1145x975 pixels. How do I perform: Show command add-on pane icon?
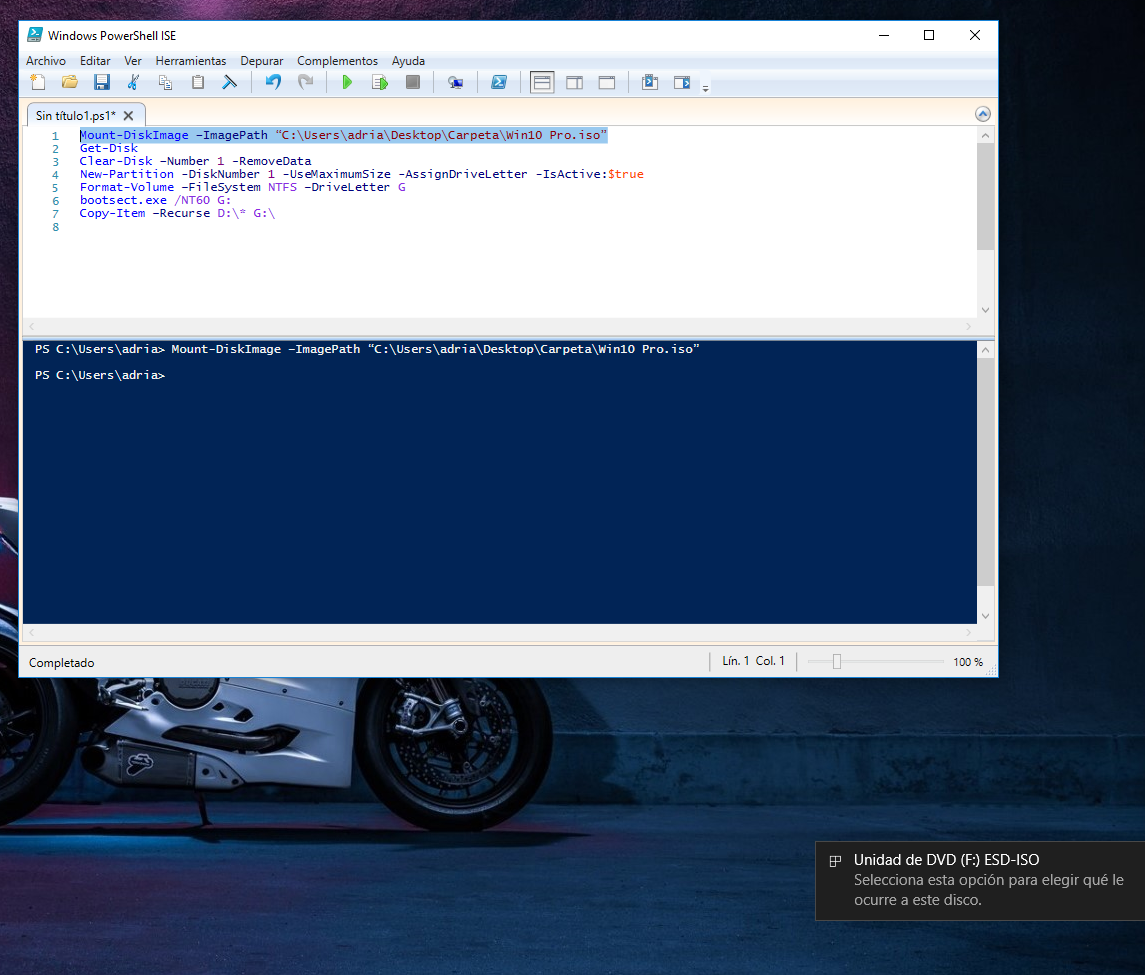(682, 83)
